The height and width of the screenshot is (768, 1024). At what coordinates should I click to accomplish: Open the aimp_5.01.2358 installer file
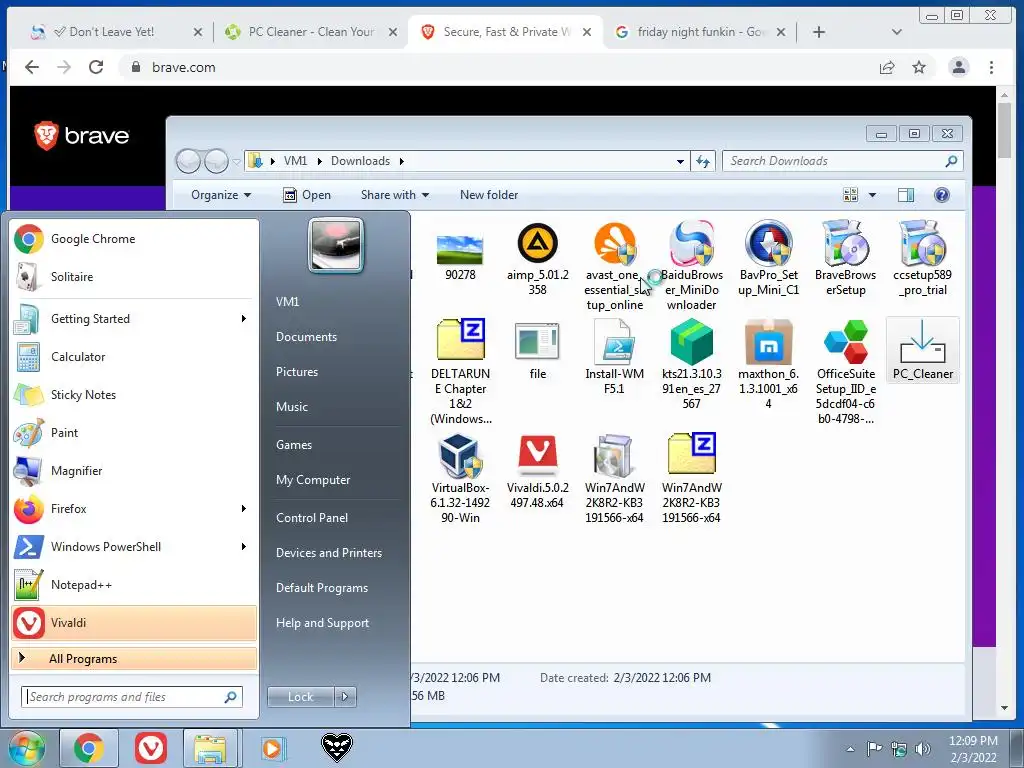click(537, 258)
